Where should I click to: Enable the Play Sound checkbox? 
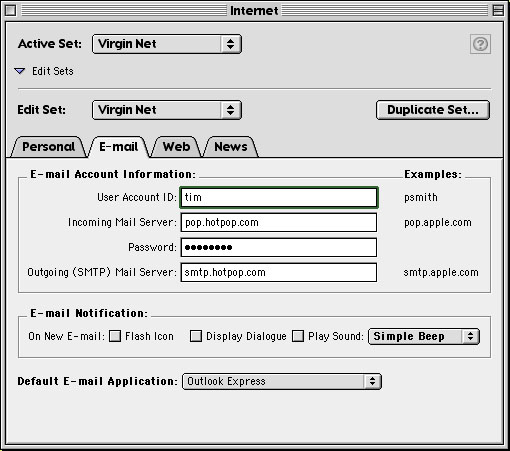point(298,336)
